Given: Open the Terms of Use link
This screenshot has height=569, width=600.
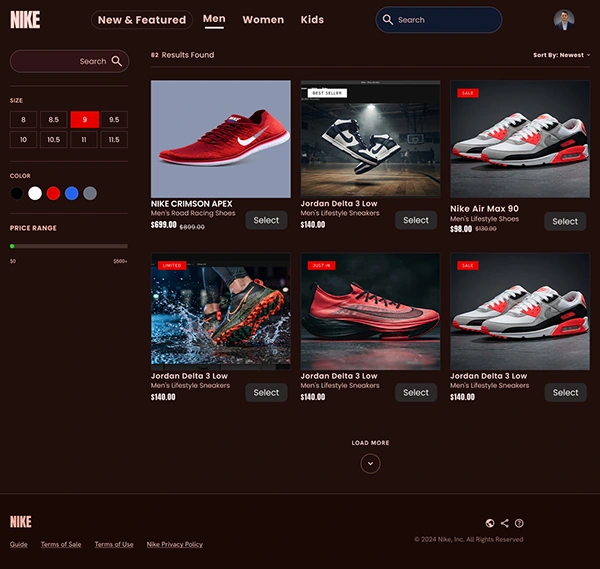Looking at the screenshot, I should point(114,544).
